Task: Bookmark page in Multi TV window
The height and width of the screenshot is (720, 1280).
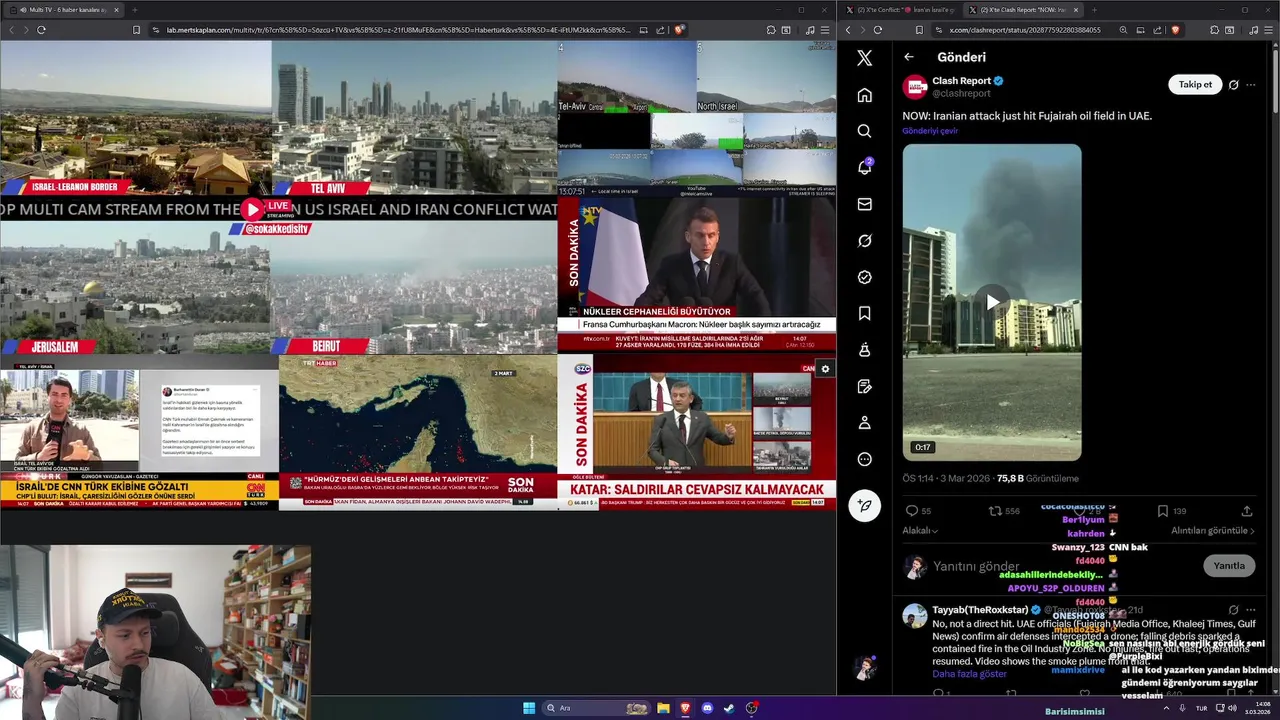Action: click(x=137, y=30)
